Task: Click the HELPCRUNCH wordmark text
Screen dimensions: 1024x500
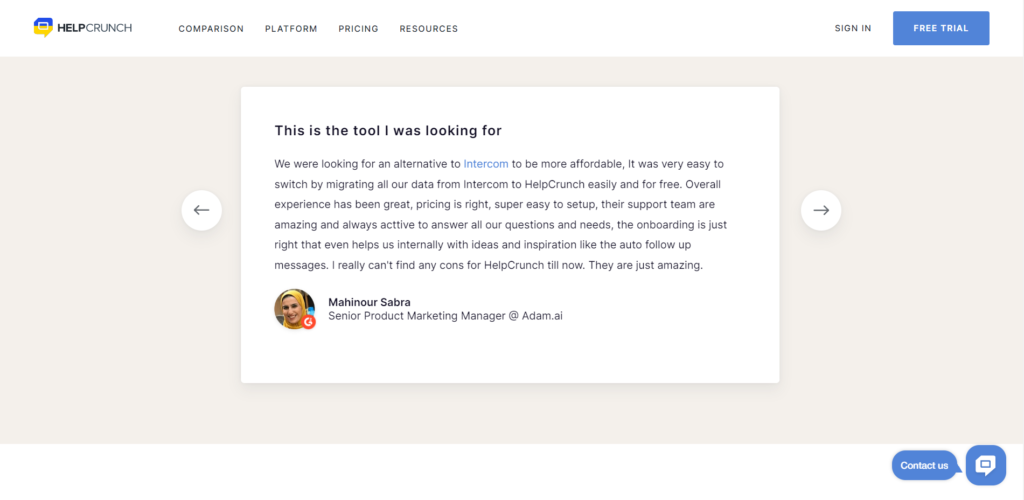Action: click(95, 28)
